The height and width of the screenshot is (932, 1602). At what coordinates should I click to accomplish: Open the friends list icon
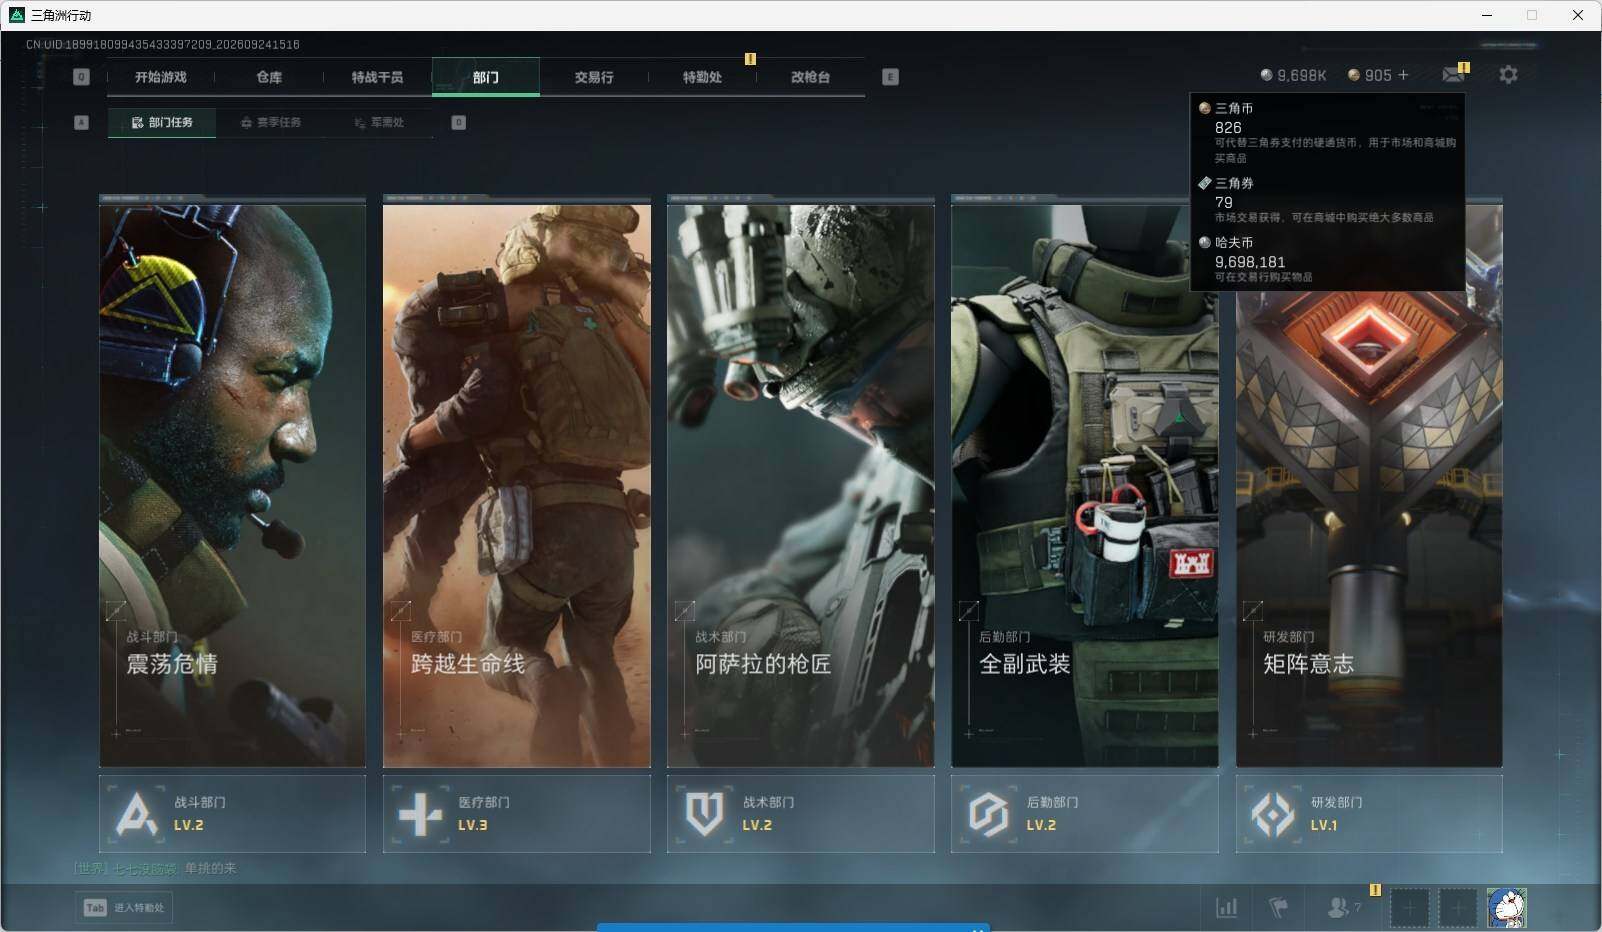[x=1338, y=908]
